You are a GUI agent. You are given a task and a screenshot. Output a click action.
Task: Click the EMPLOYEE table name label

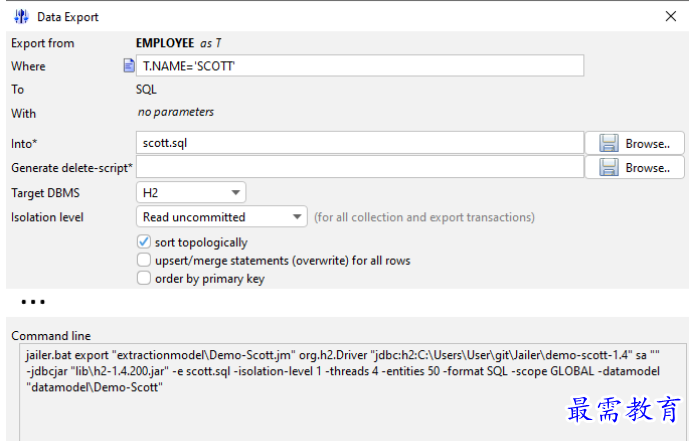(x=165, y=43)
